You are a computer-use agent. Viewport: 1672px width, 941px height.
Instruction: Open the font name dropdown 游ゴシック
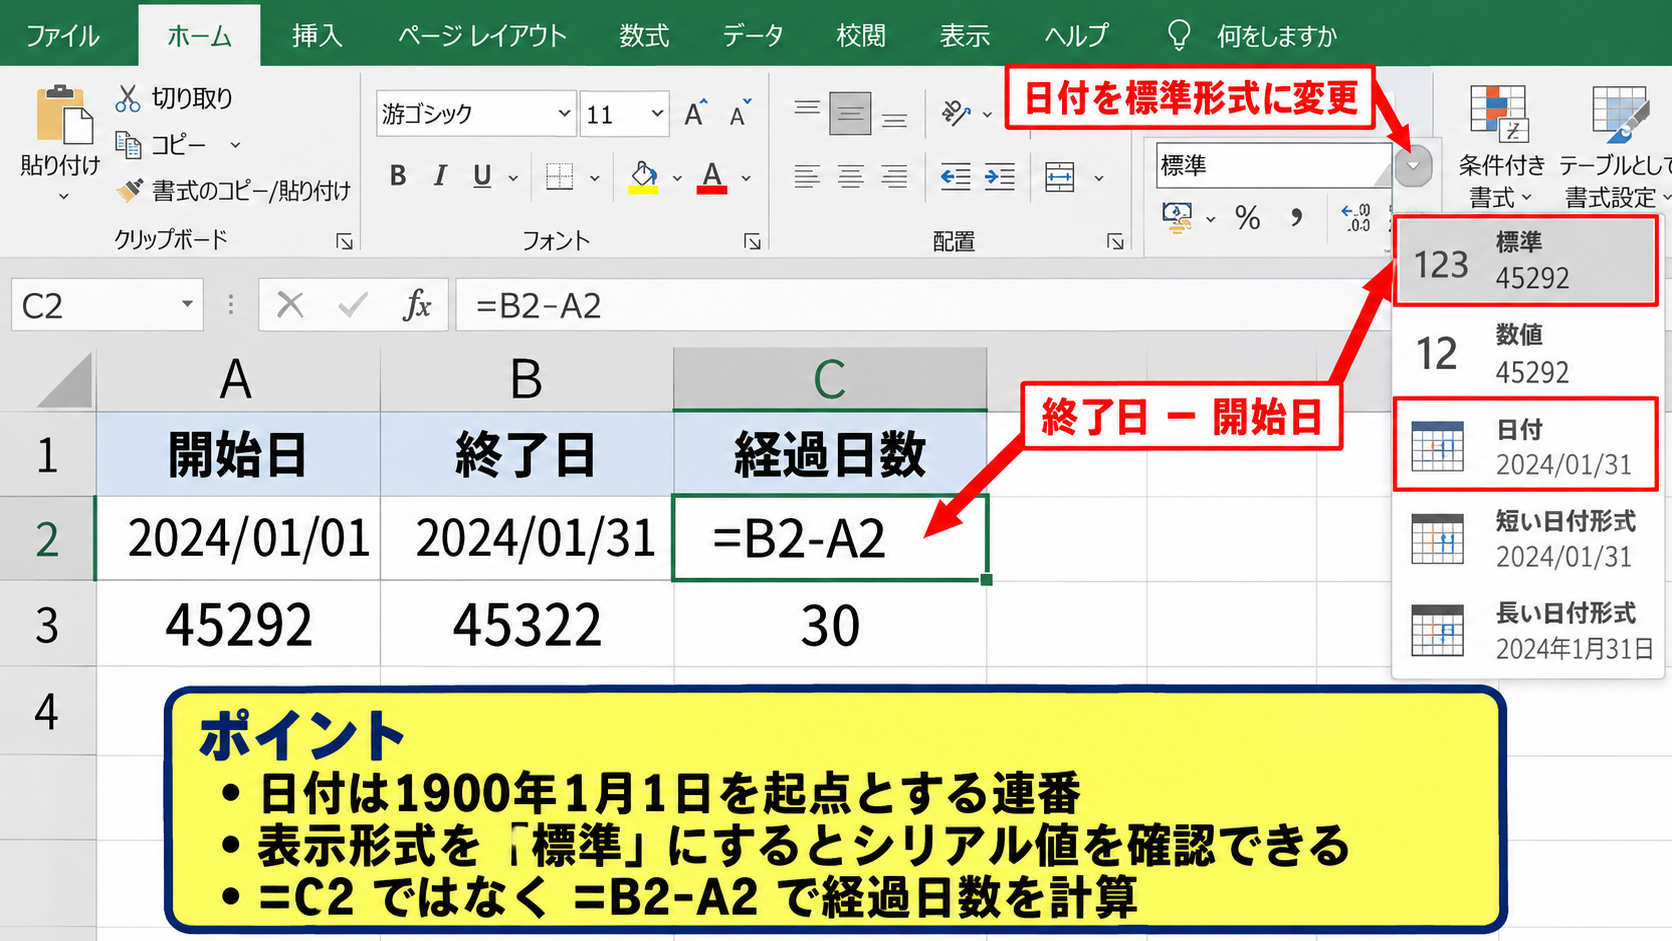pos(564,114)
